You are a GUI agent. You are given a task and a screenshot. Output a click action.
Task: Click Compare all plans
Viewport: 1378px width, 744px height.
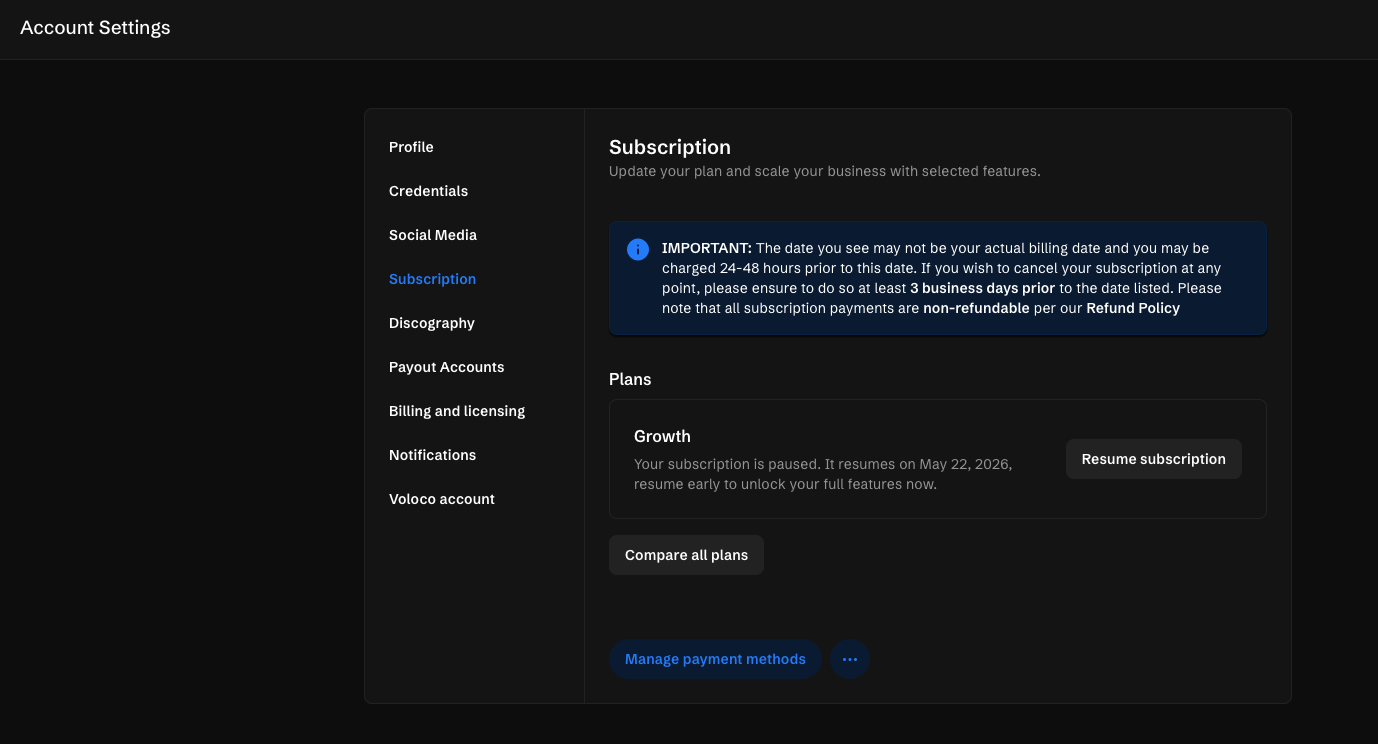tap(686, 555)
